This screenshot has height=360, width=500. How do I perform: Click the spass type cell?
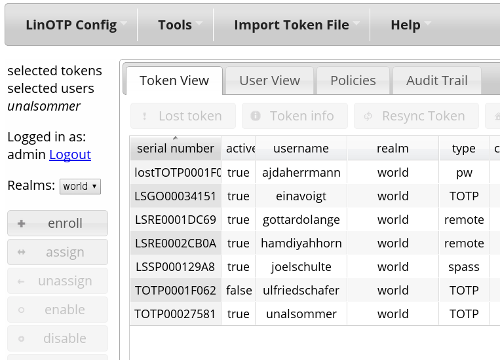tap(464, 267)
